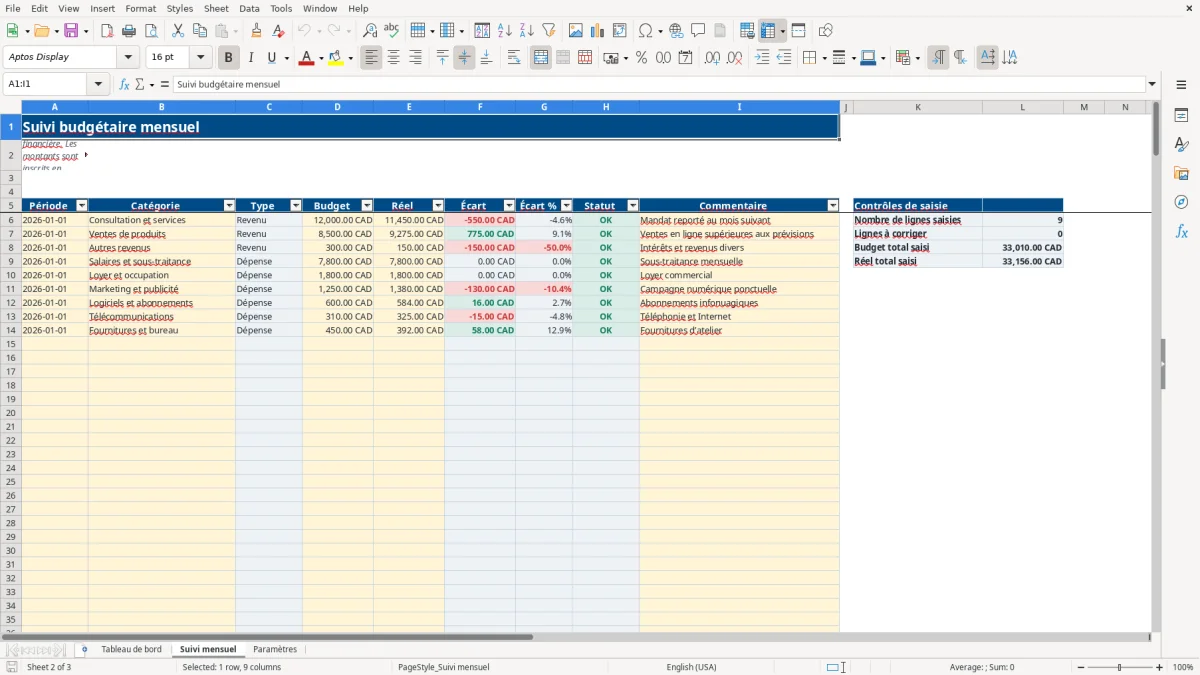Open the Data menu
Screen dimensions: 1200x675
[x=249, y=8]
